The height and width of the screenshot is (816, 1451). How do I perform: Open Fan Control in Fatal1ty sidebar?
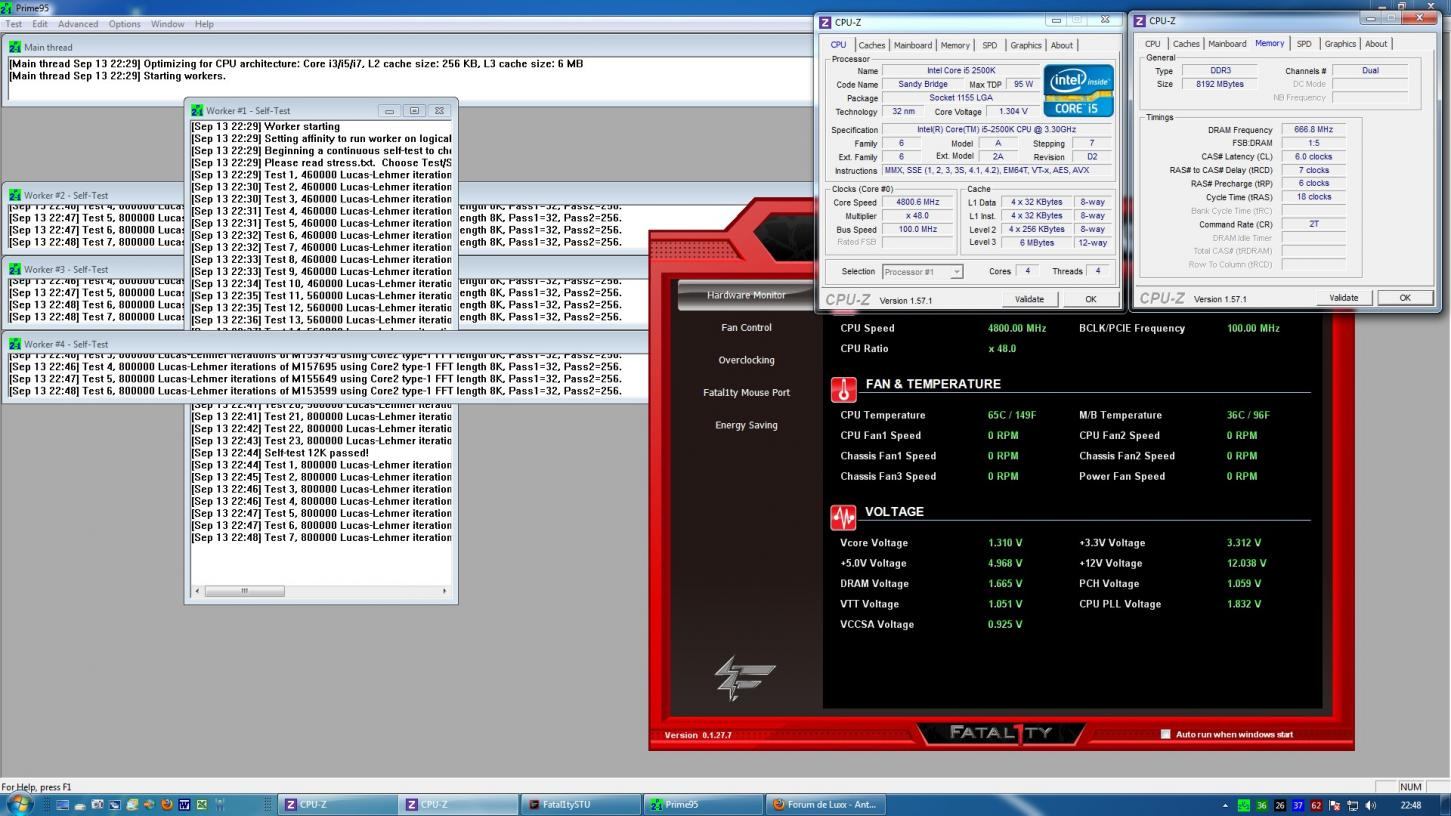pos(747,328)
